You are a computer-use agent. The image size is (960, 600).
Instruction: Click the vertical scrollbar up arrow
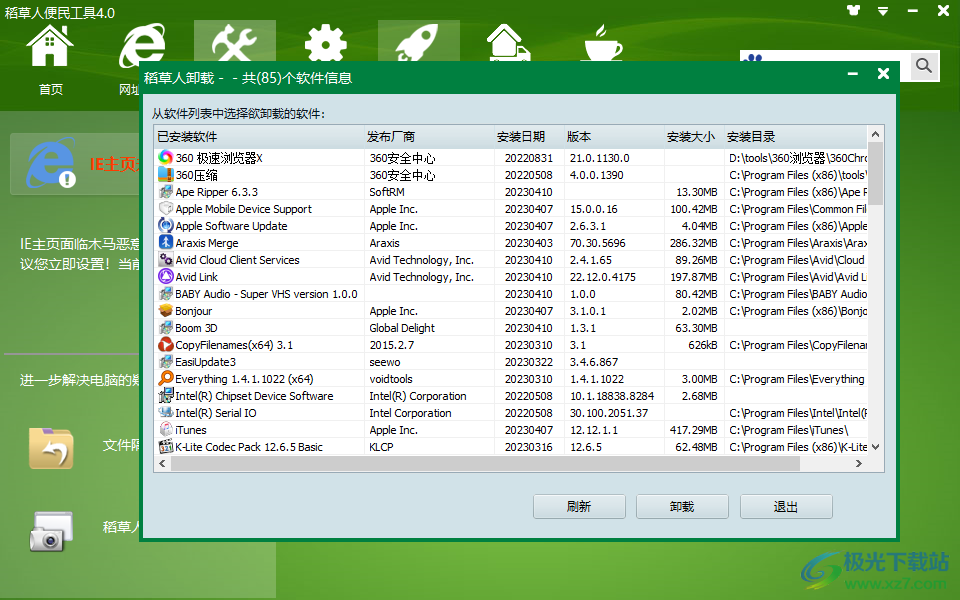point(876,133)
